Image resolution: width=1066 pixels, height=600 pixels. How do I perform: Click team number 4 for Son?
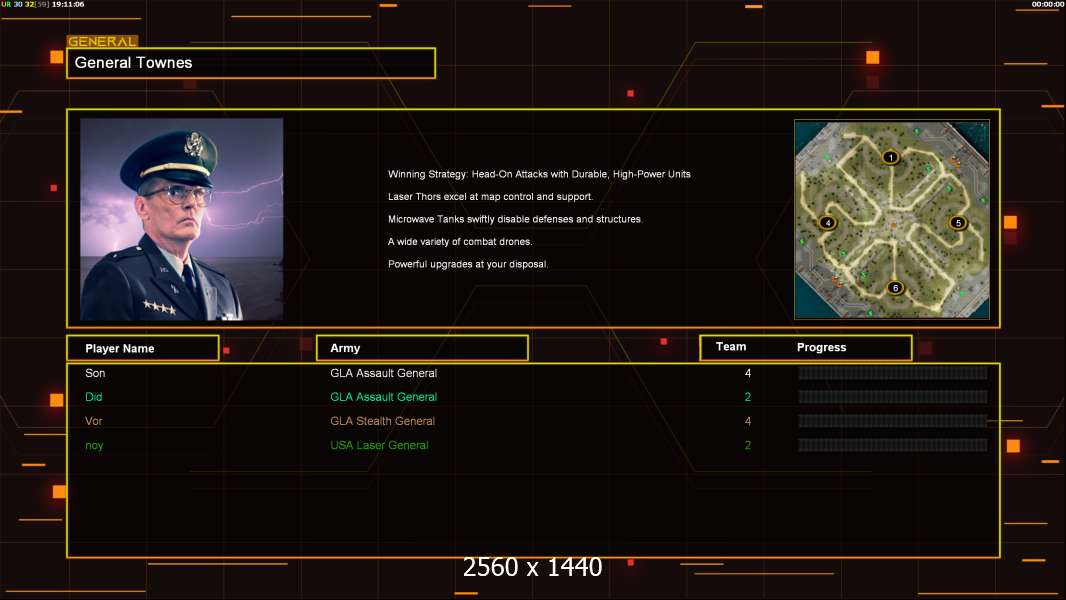(x=748, y=373)
